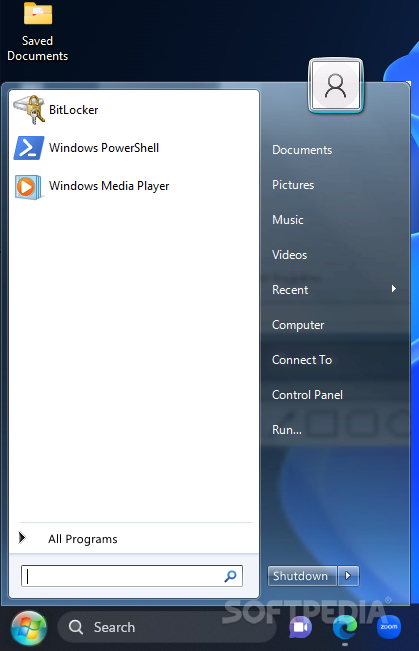Choose Connect To in the start menu
This screenshot has width=419, height=651.
click(x=302, y=360)
